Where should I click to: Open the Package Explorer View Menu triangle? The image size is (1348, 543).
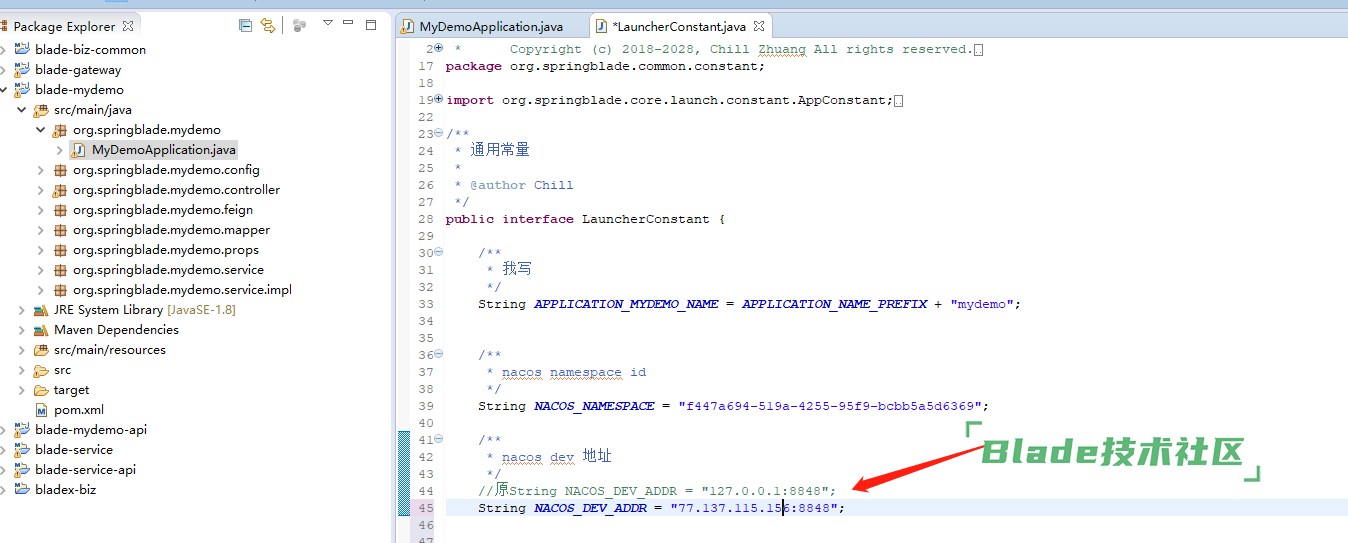tap(327, 23)
